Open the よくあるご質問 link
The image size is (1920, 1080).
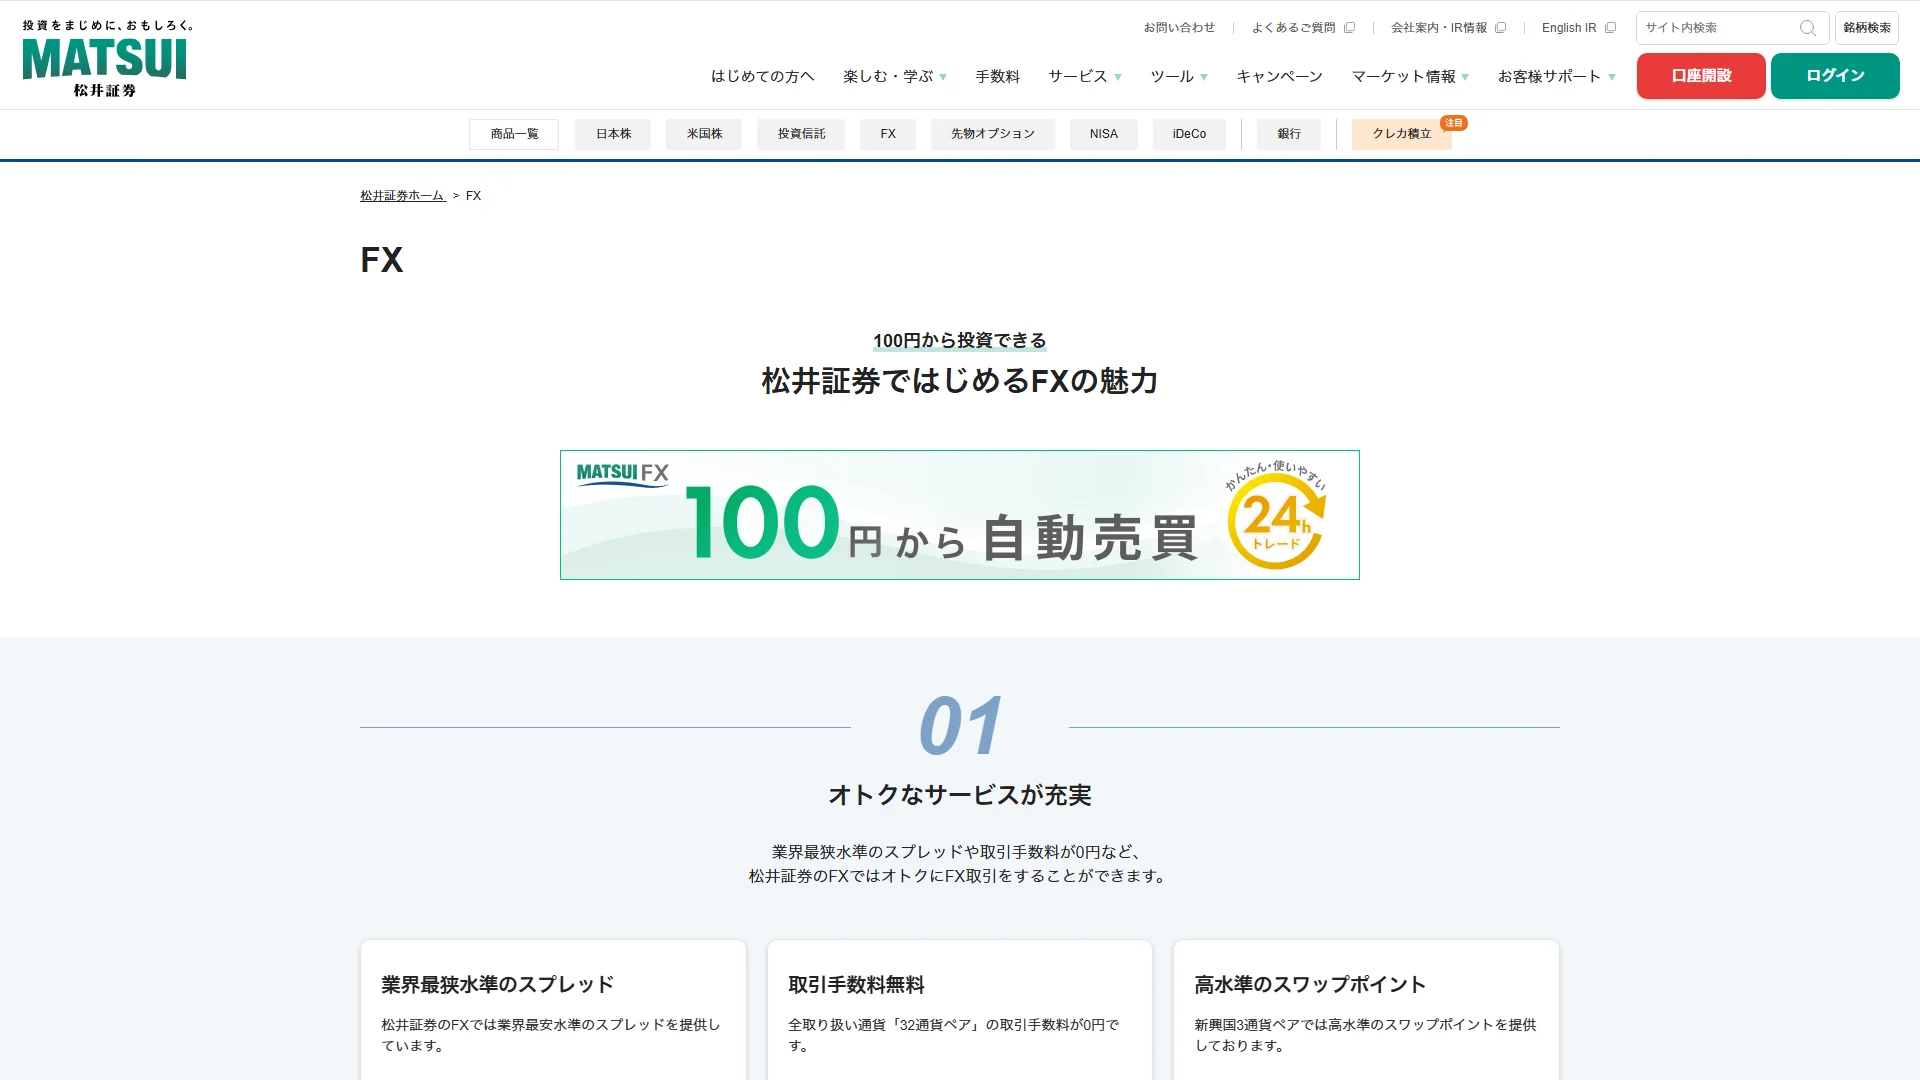(x=1293, y=28)
